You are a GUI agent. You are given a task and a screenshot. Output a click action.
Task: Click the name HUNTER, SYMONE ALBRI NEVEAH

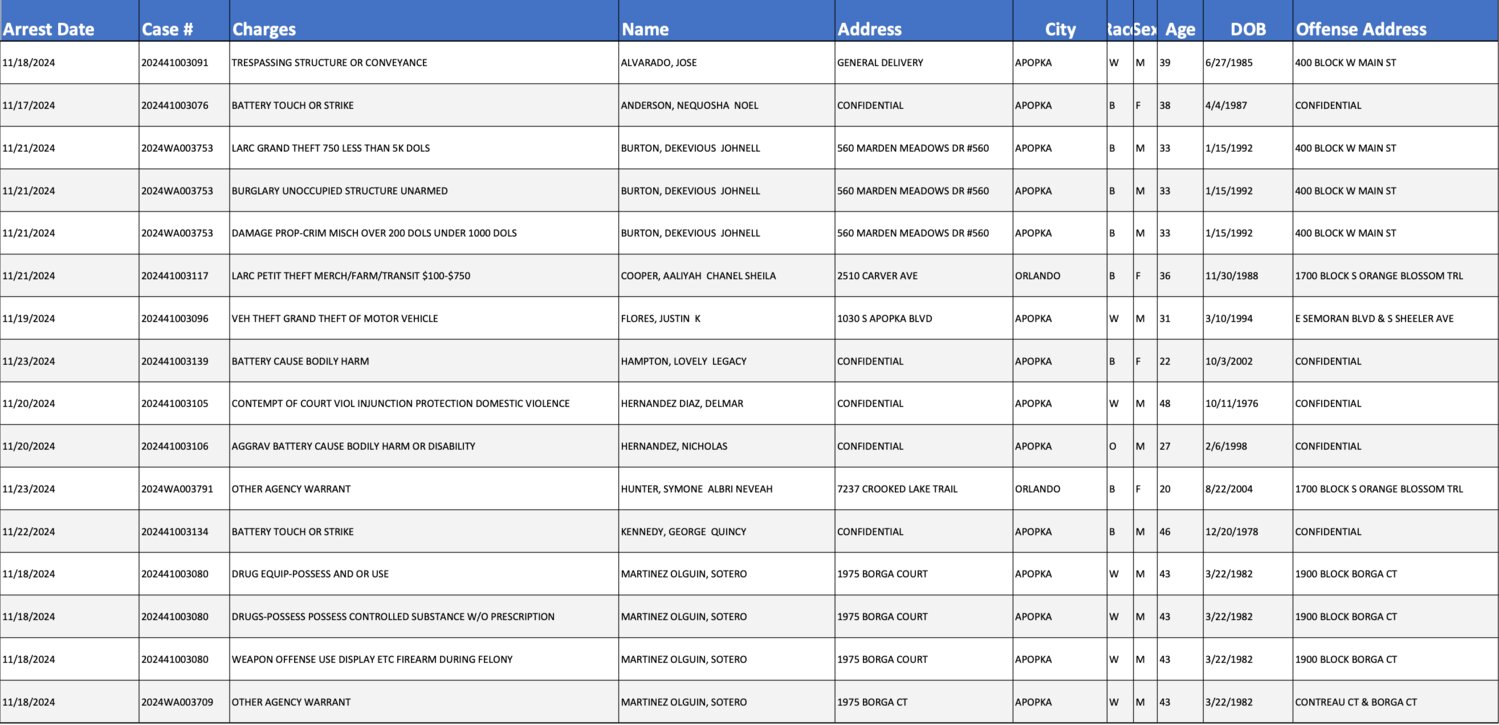point(726,489)
